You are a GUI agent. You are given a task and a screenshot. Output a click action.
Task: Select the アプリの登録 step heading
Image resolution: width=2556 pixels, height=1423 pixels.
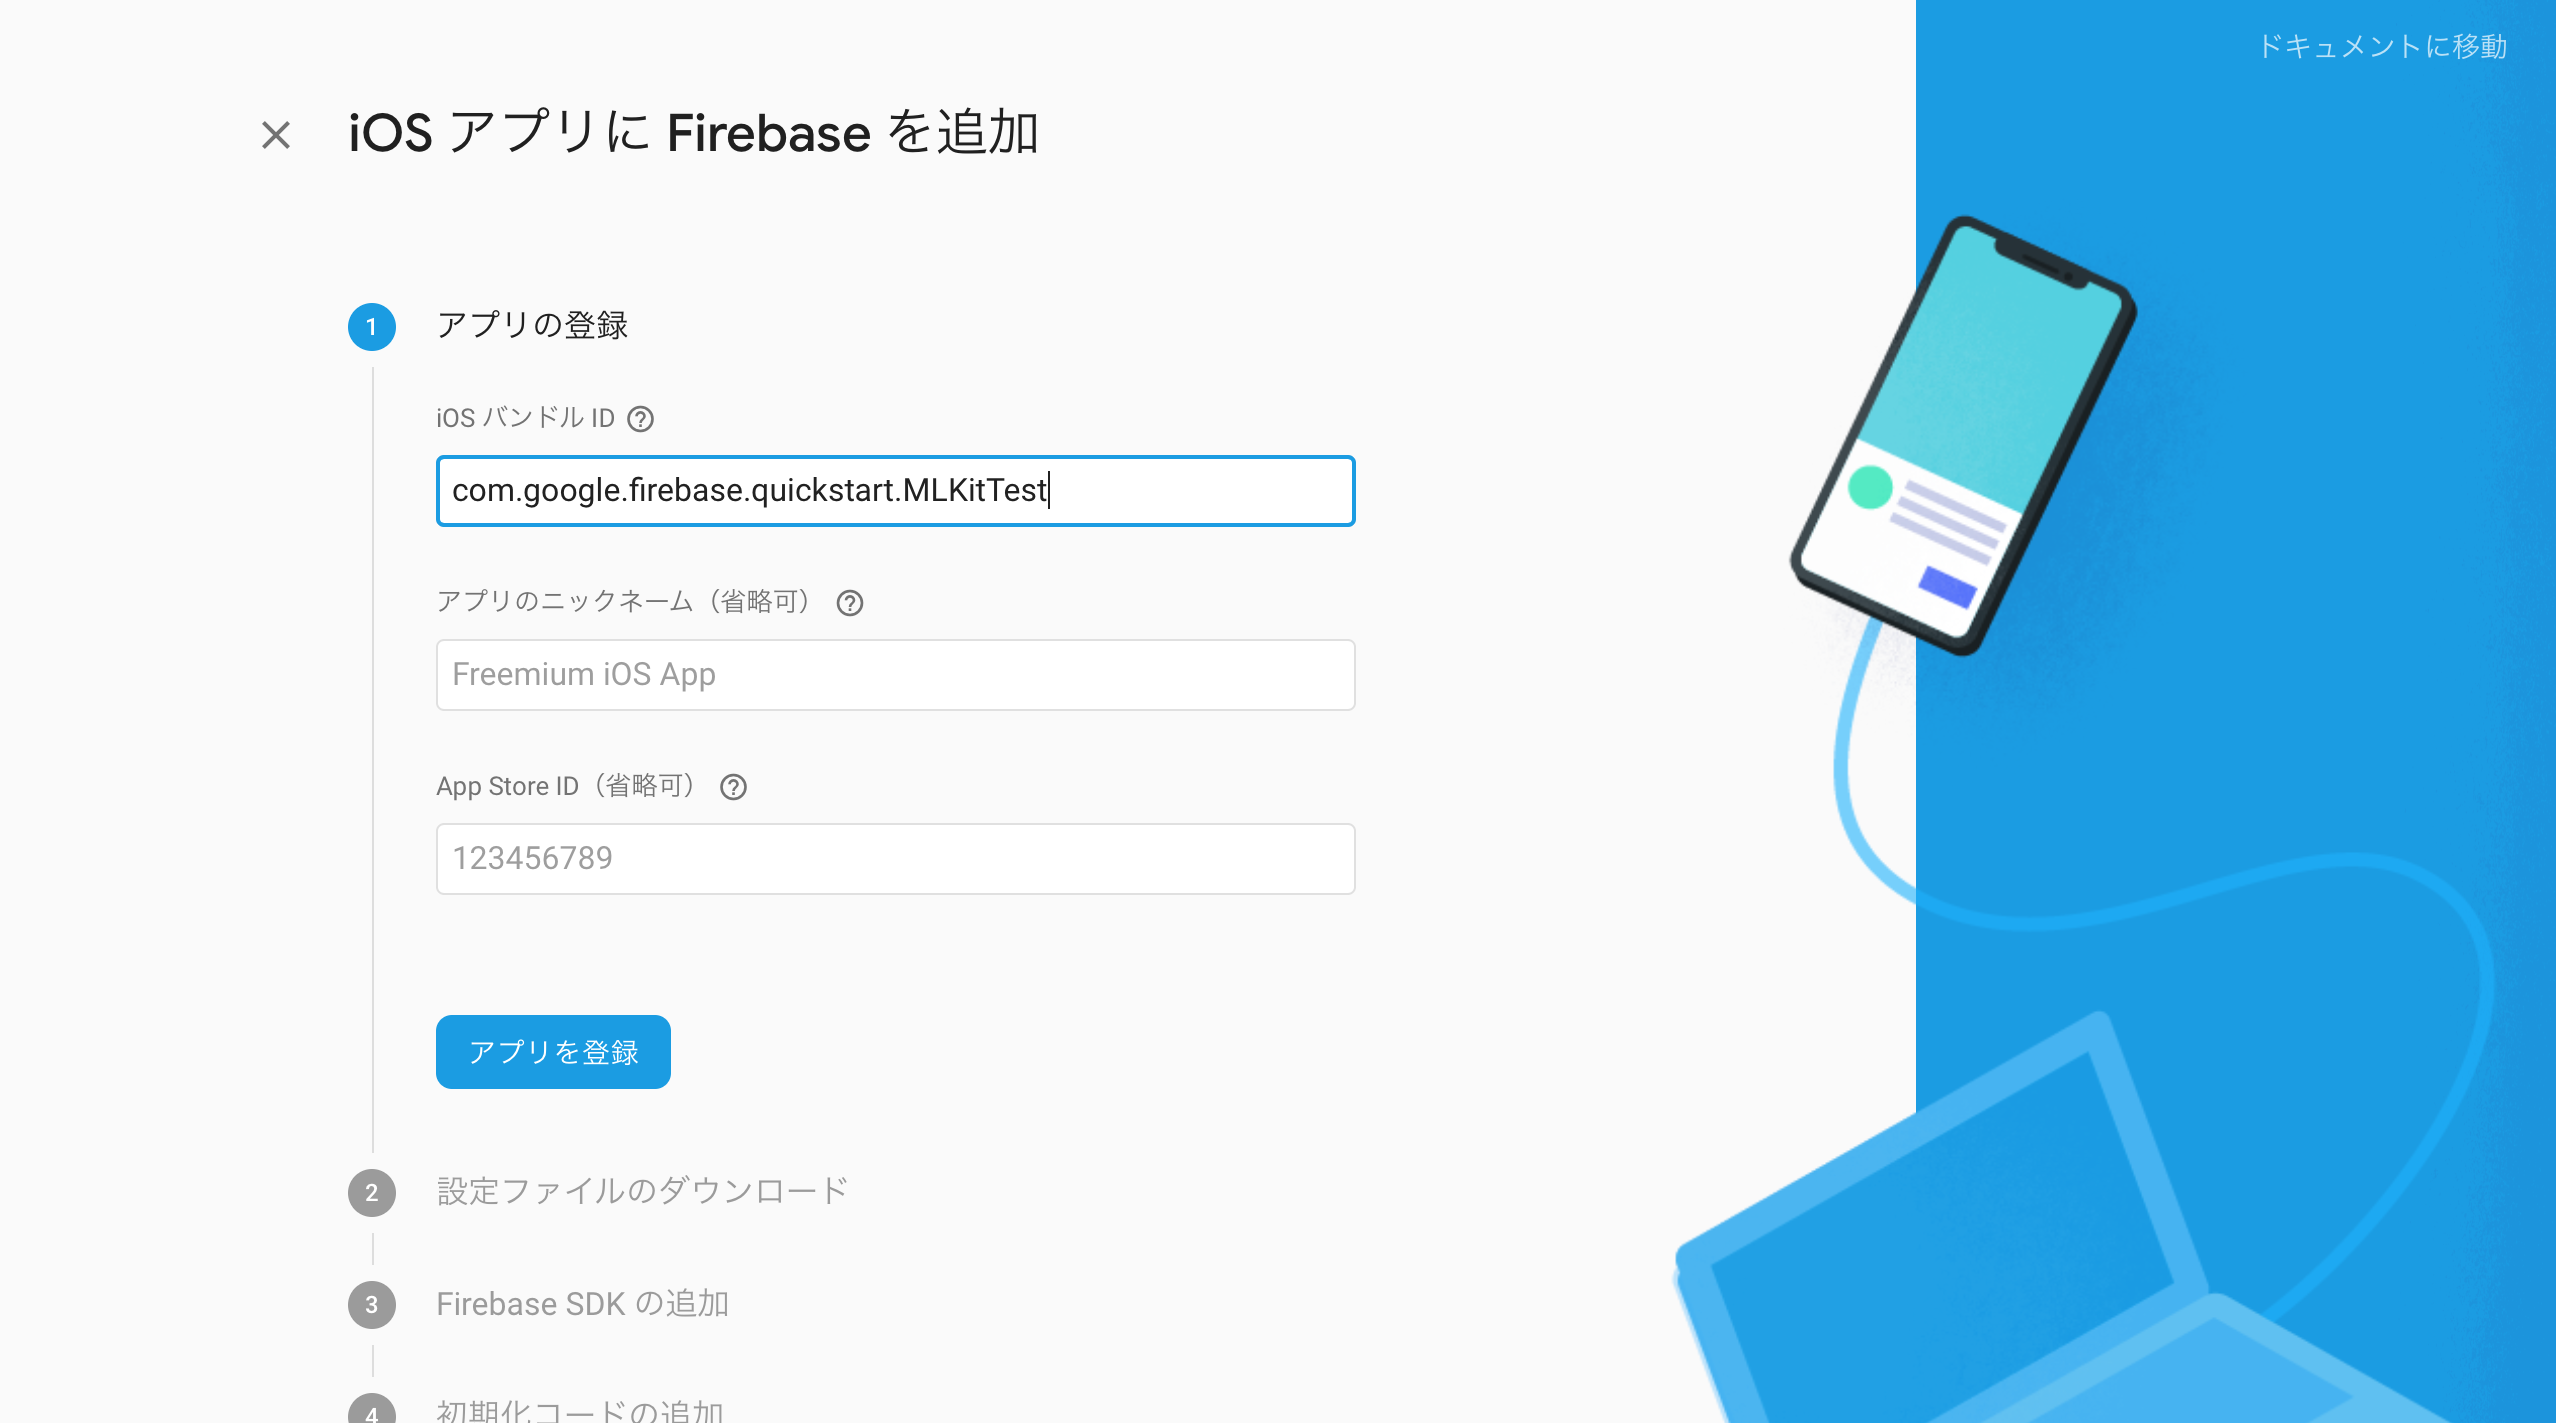[532, 326]
